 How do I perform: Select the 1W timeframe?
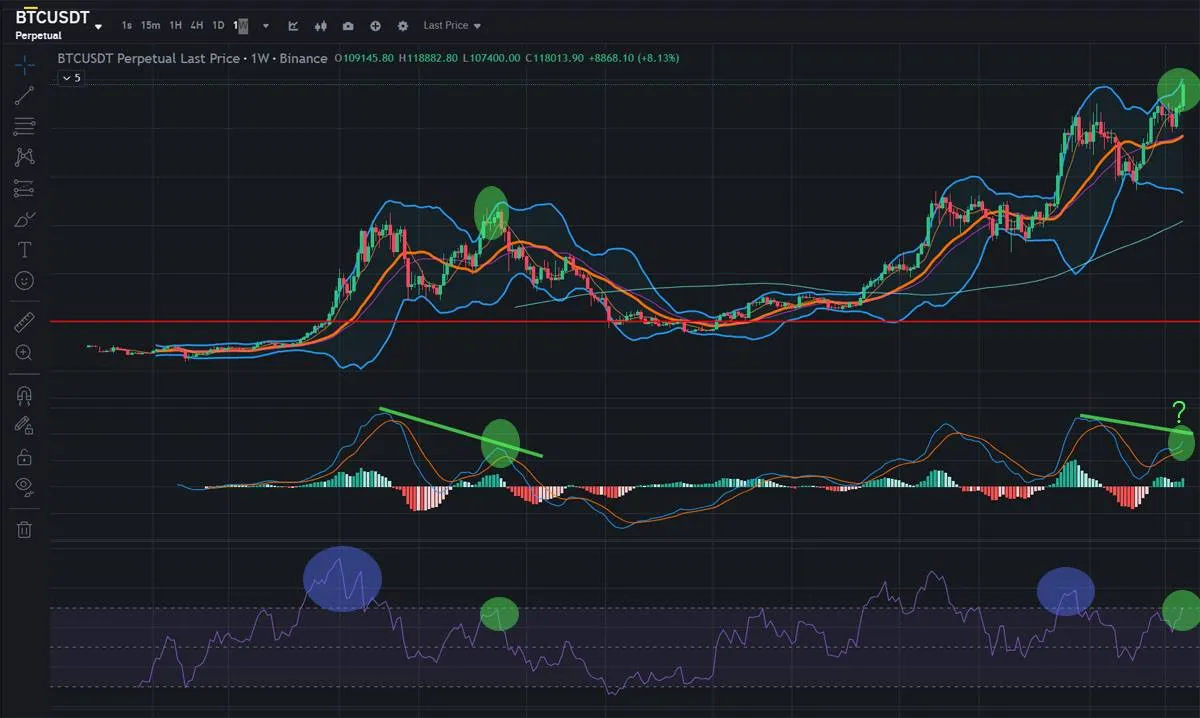[241, 25]
